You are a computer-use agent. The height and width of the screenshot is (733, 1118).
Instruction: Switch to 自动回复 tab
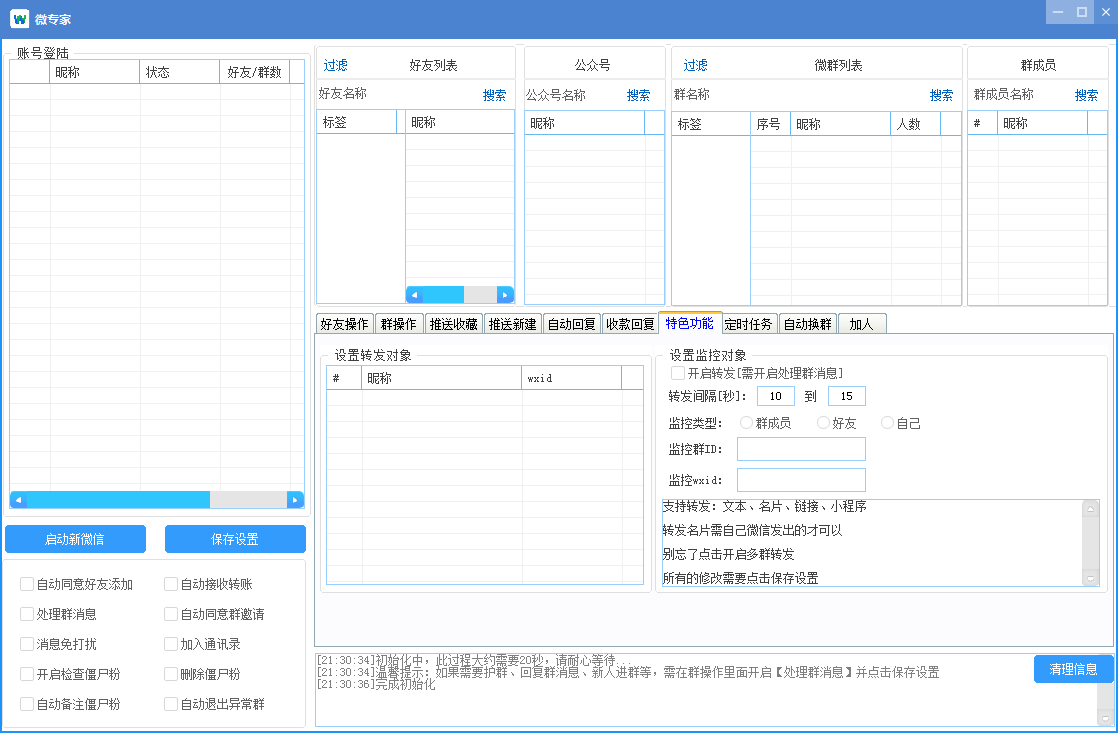click(571, 324)
